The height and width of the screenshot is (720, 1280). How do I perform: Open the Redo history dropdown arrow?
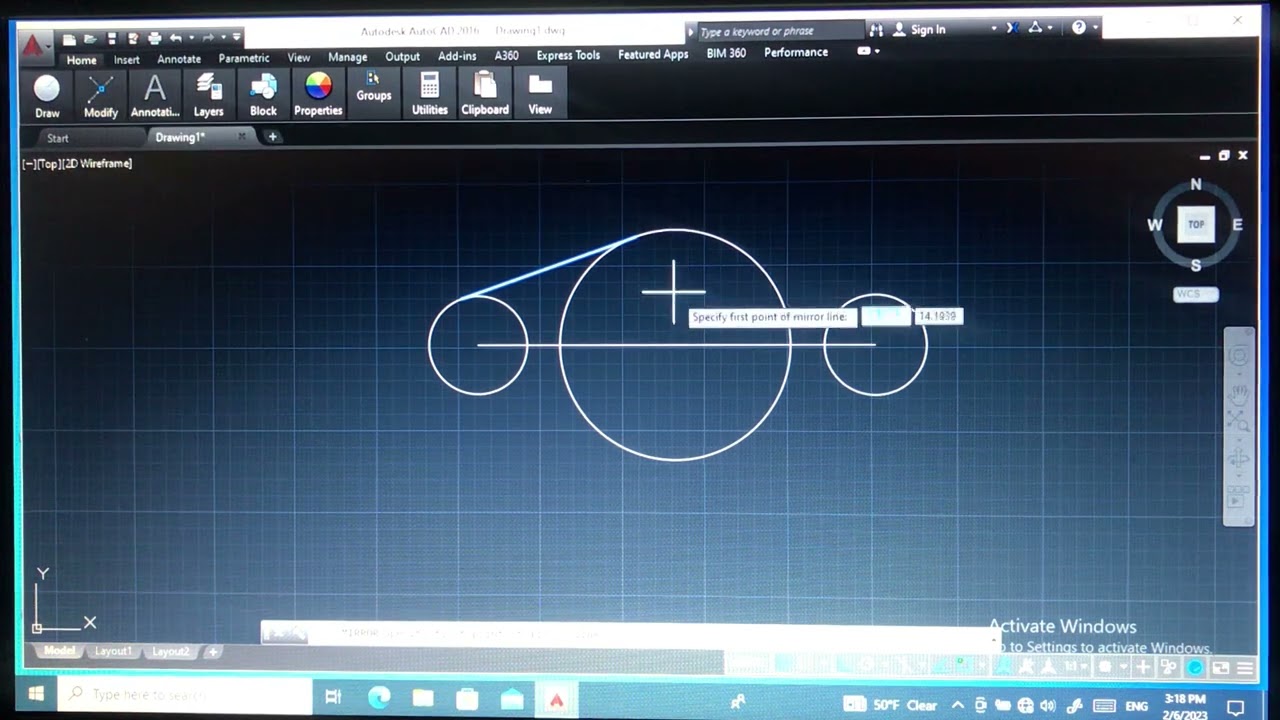[223, 37]
